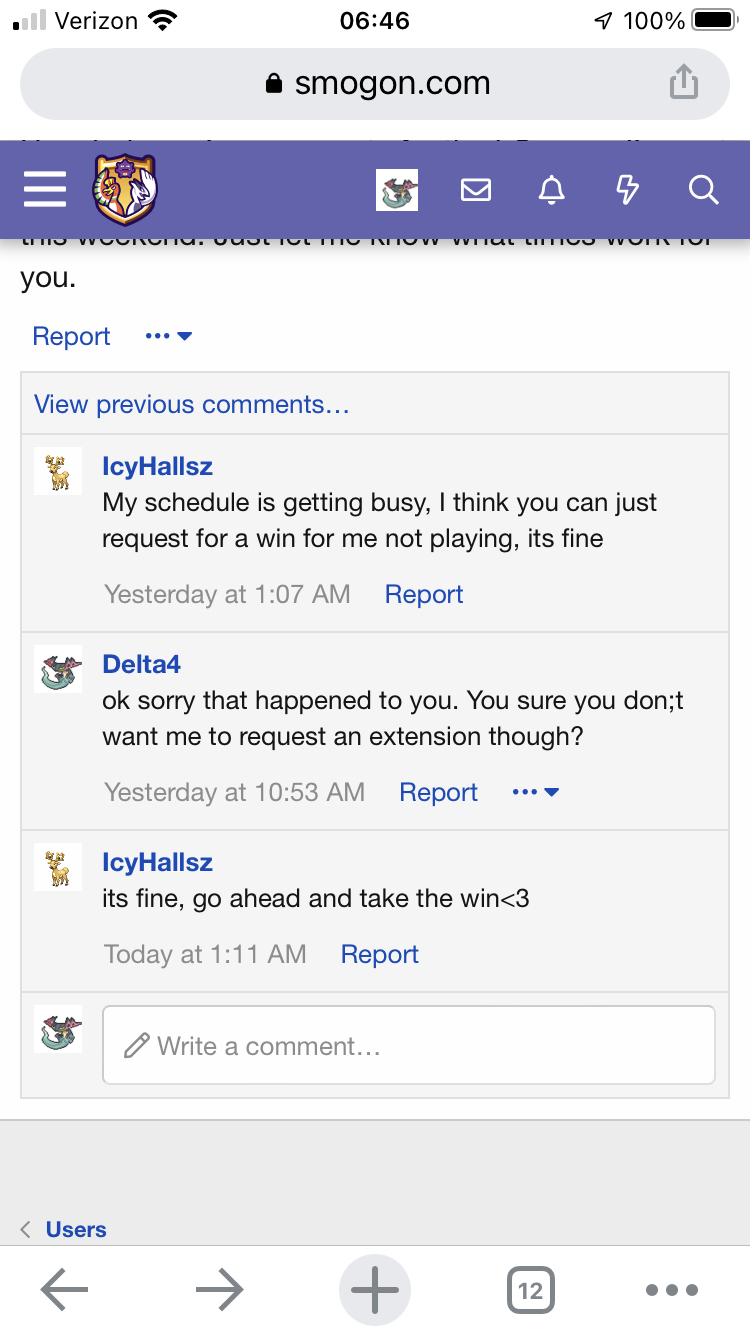Screen dimensions: 750x1334
Task: Report IcyHallsz's first comment
Action: coord(424,594)
